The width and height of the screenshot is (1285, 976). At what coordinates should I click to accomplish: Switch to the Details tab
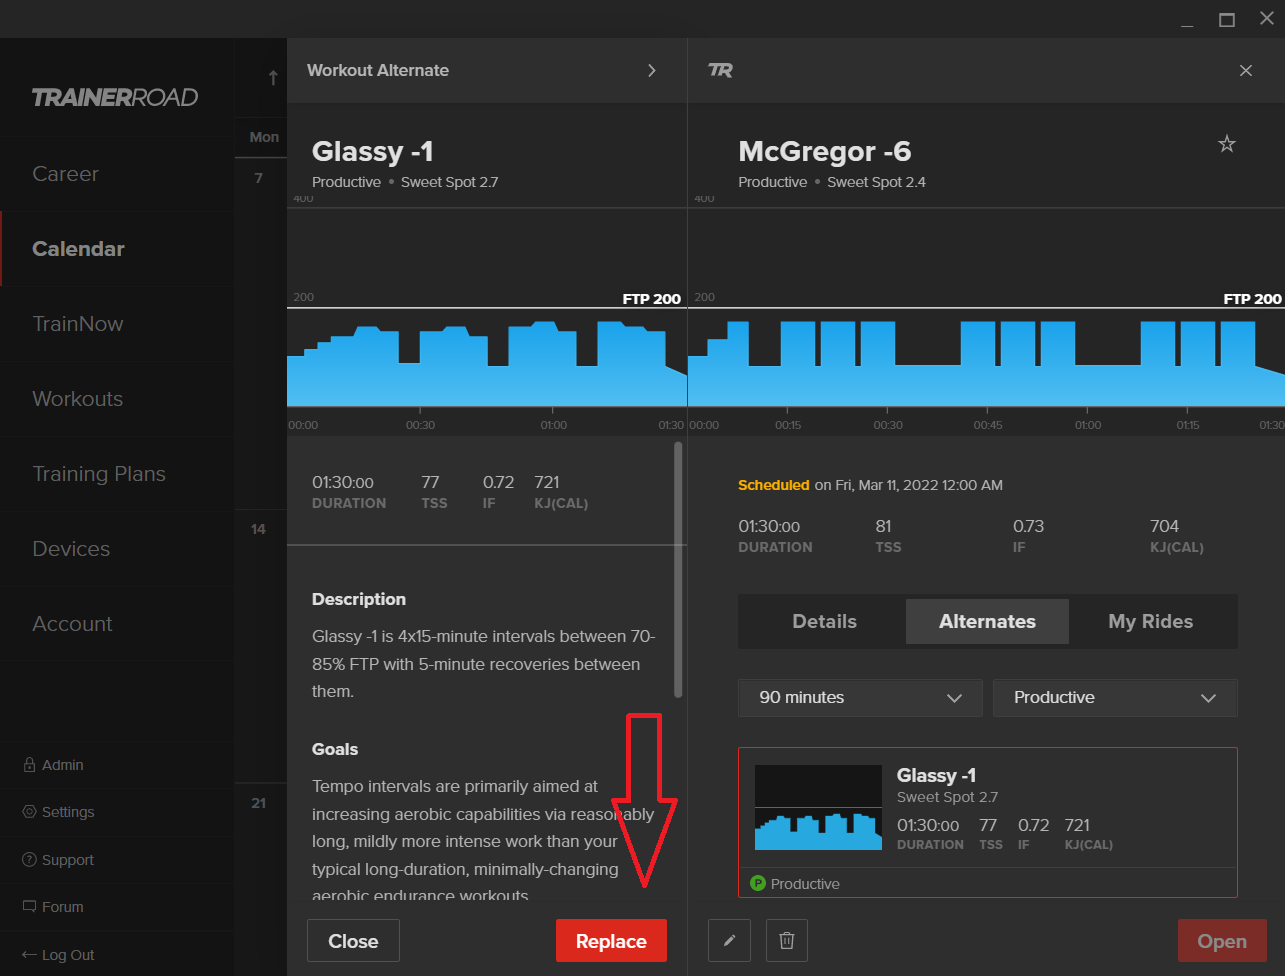[x=824, y=622]
